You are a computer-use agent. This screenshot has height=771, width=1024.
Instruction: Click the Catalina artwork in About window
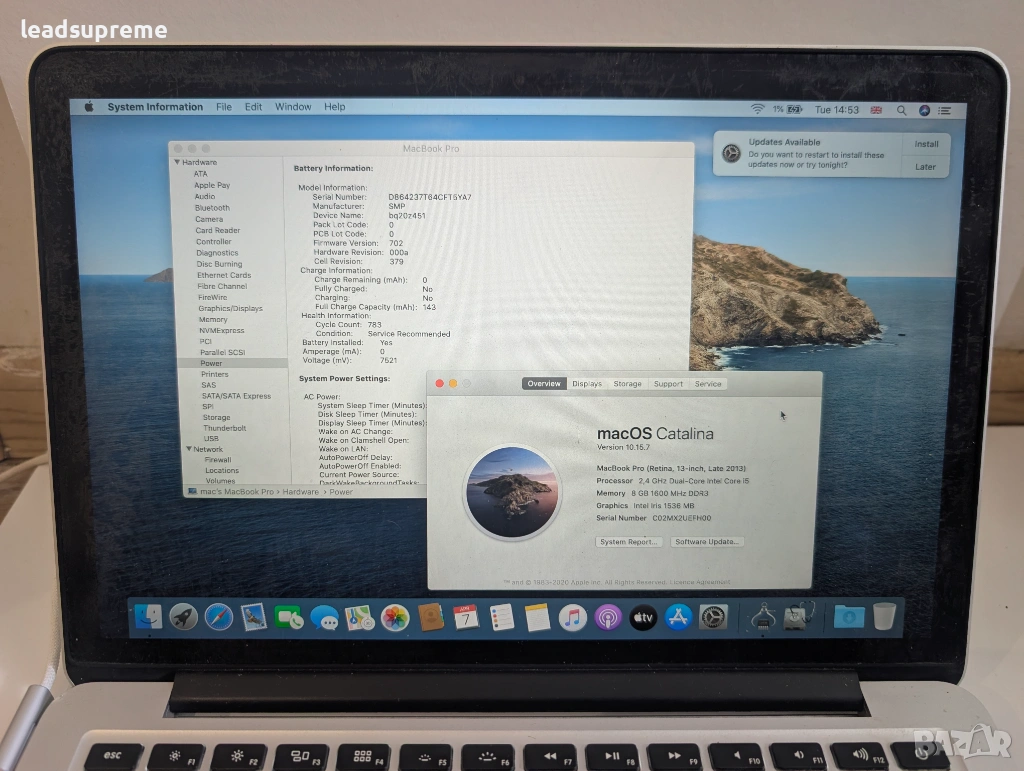click(x=513, y=493)
